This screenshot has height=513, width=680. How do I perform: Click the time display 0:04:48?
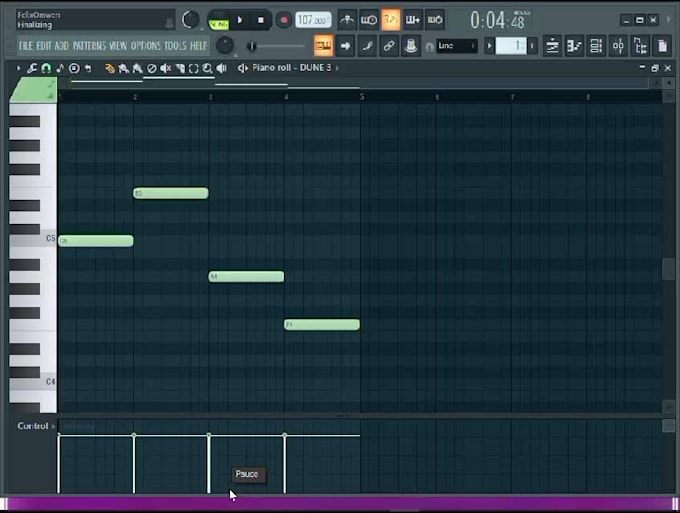[500, 20]
